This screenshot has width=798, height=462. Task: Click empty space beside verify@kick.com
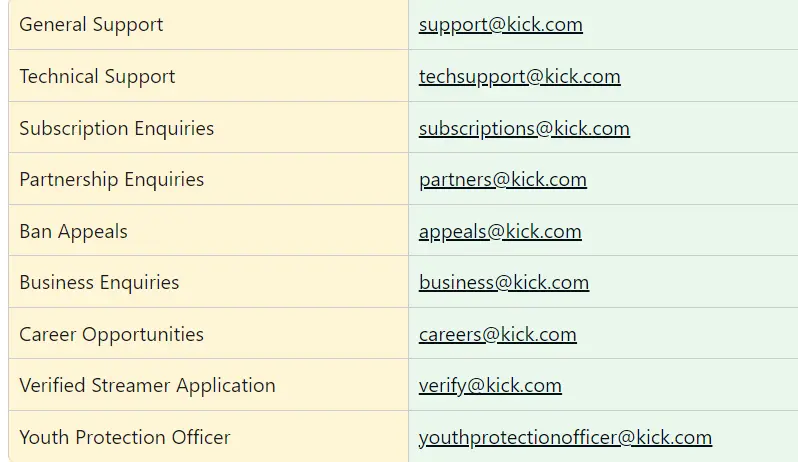680,385
